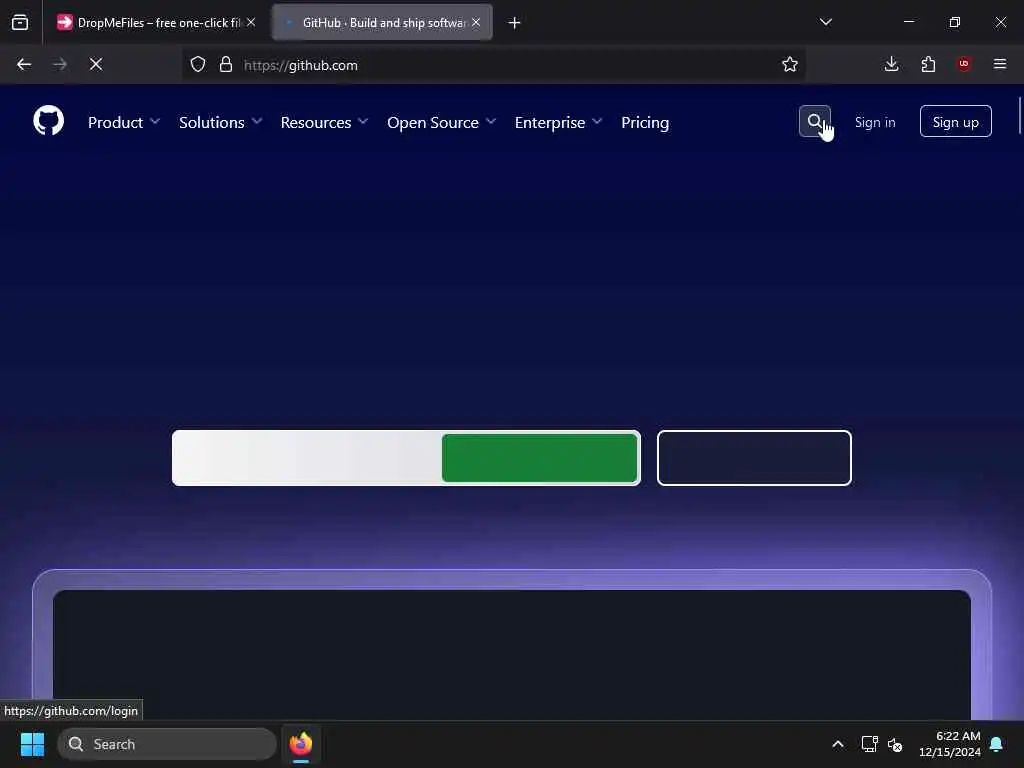
Task: Click the uBlock Origin extension icon
Action: point(964,64)
